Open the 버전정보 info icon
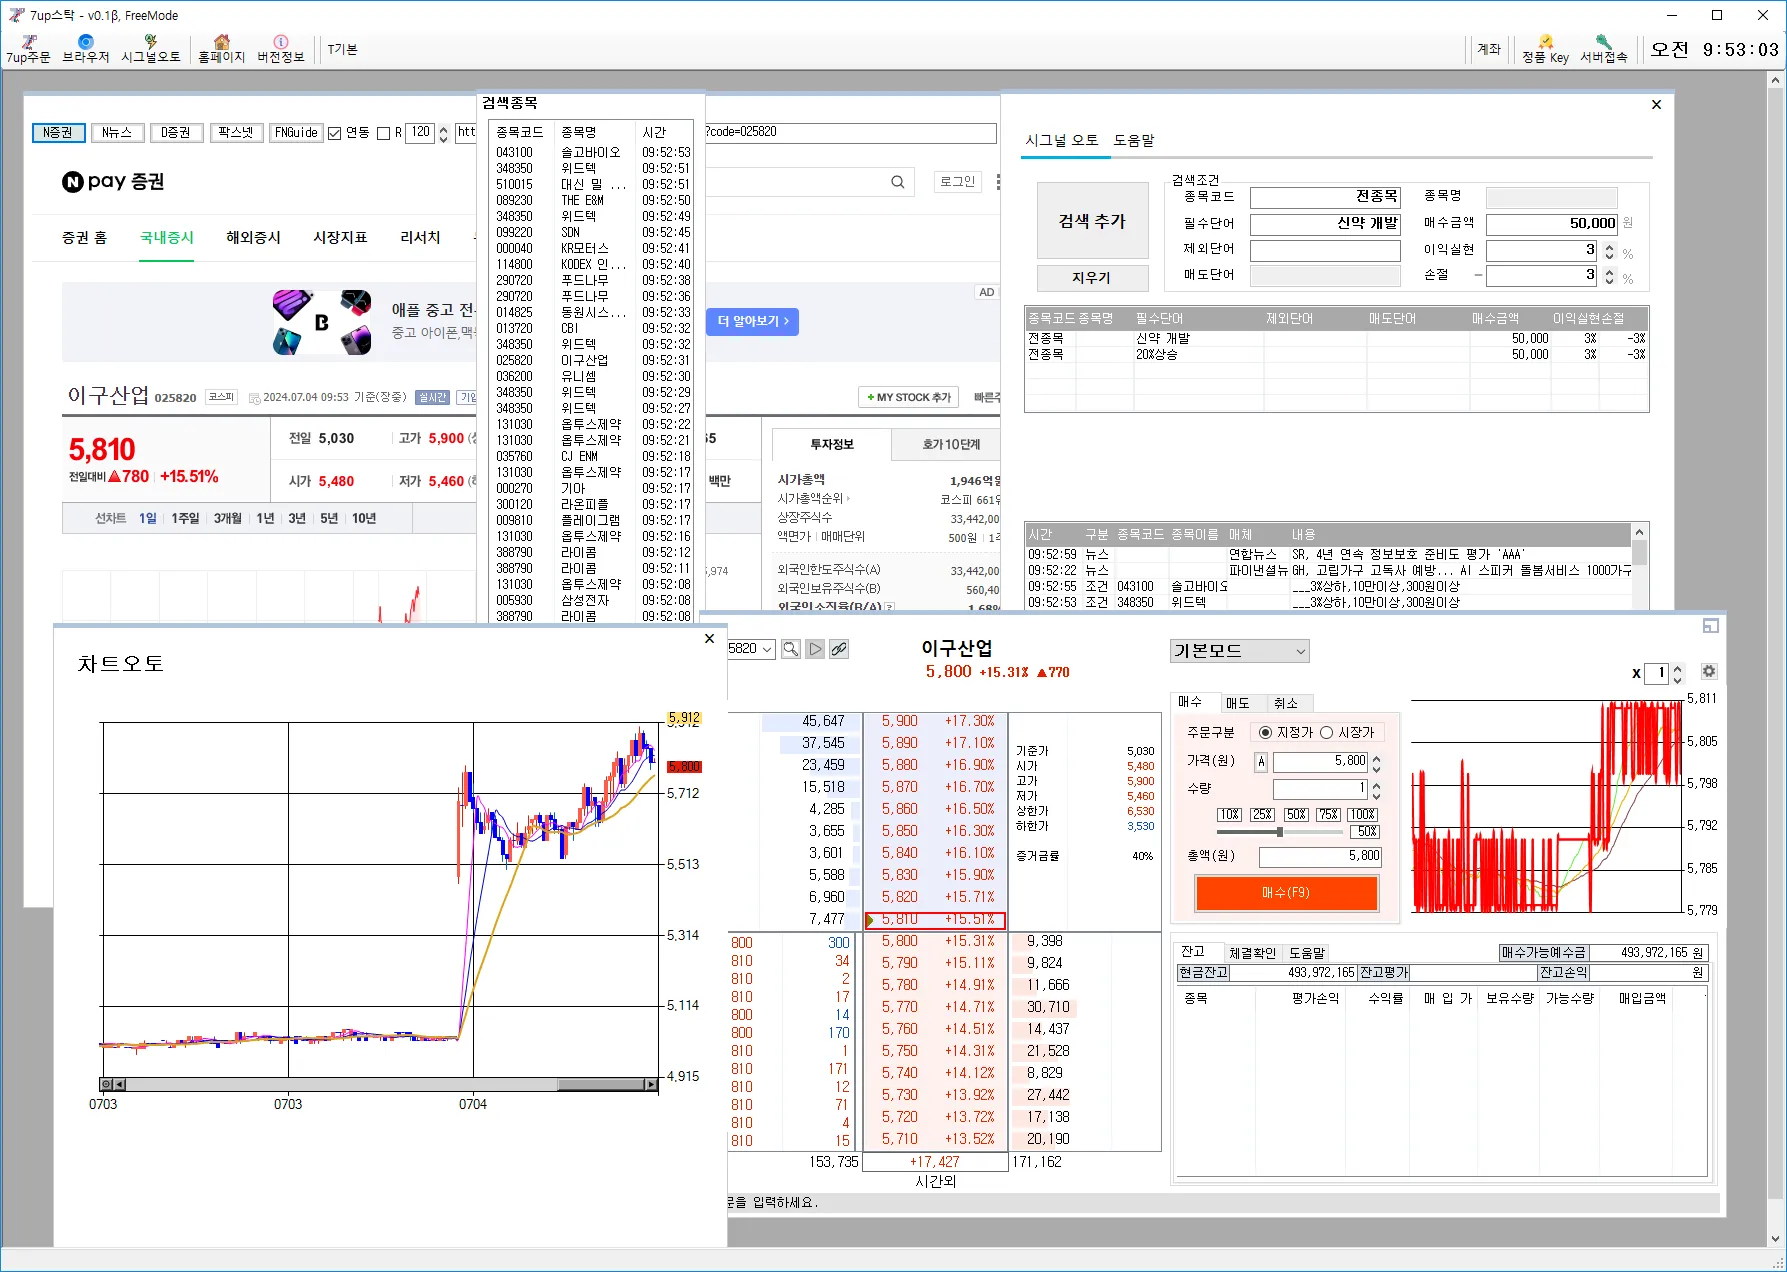Image resolution: width=1787 pixels, height=1272 pixels. coord(280,49)
